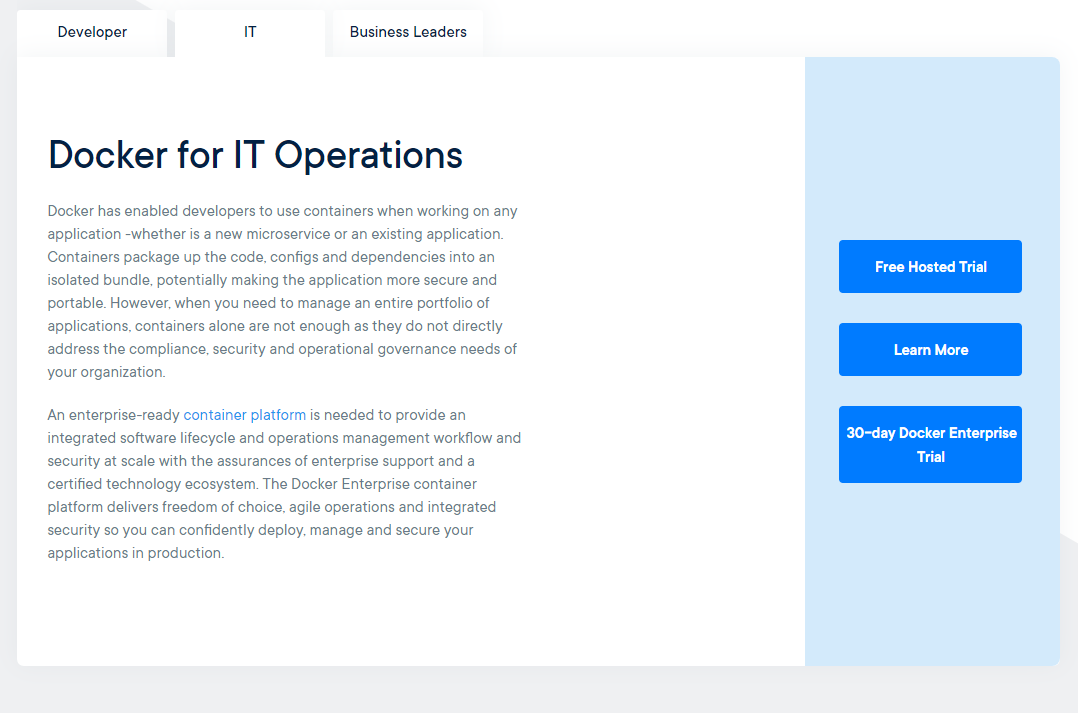Image resolution: width=1078 pixels, height=713 pixels.
Task: Click the final line "applications in production."
Action: [135, 553]
